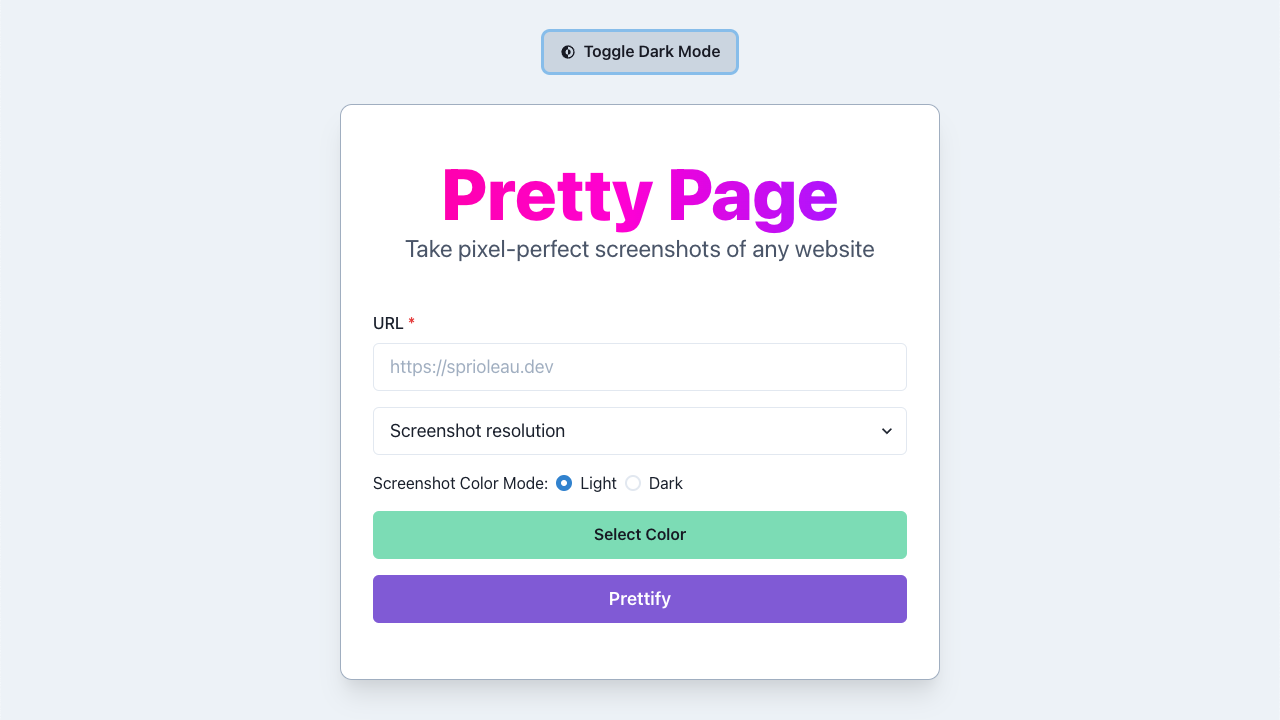1280x720 pixels.
Task: Click the pixel-perfect screenshots subtitle text
Action: (x=640, y=249)
